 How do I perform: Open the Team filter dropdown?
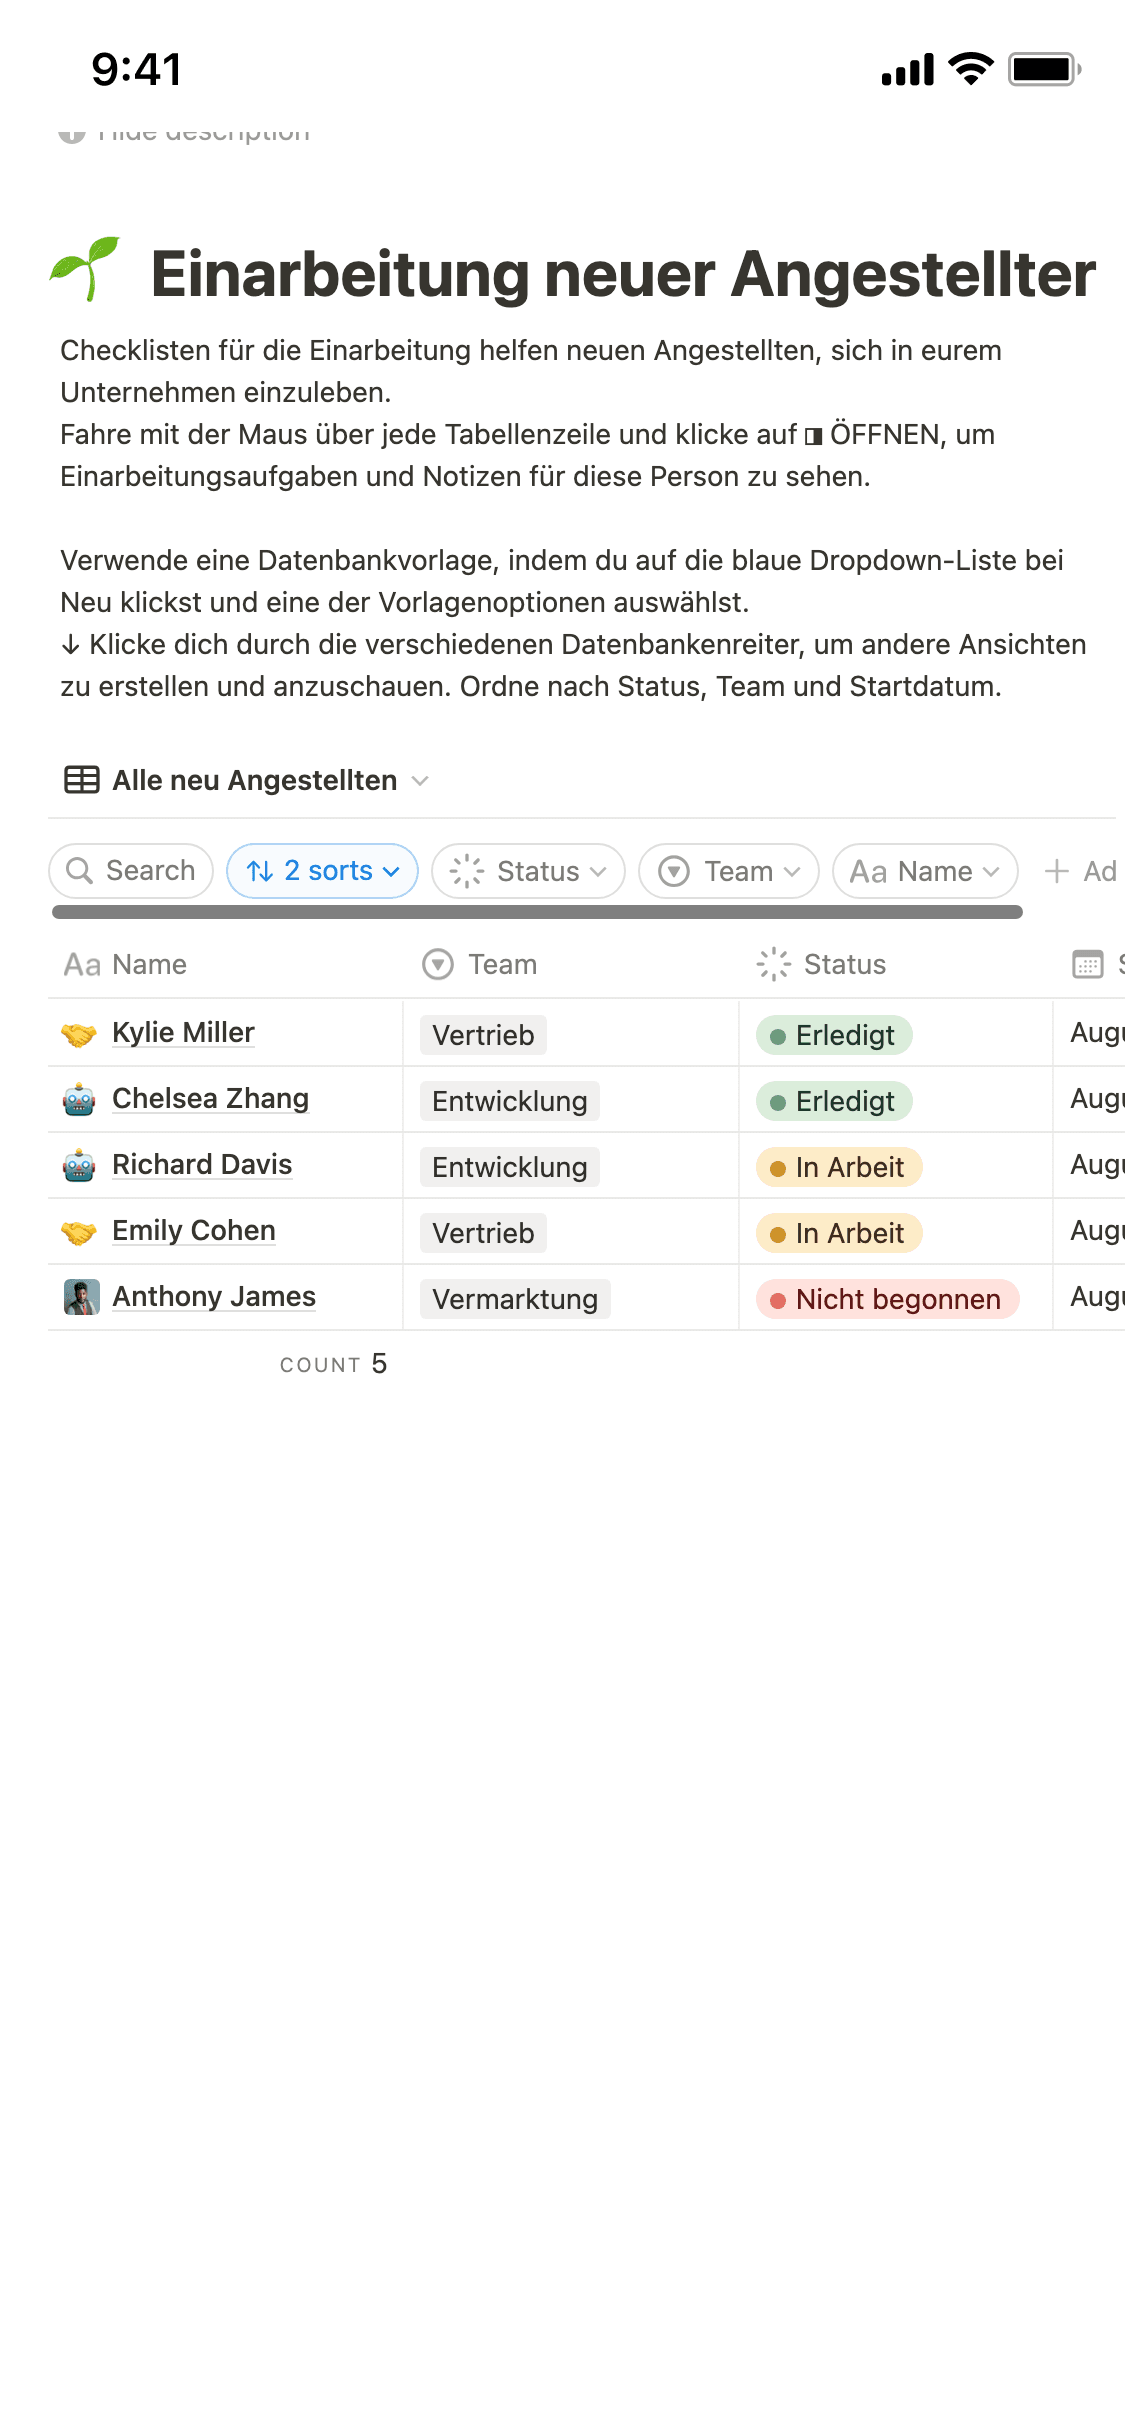728,871
